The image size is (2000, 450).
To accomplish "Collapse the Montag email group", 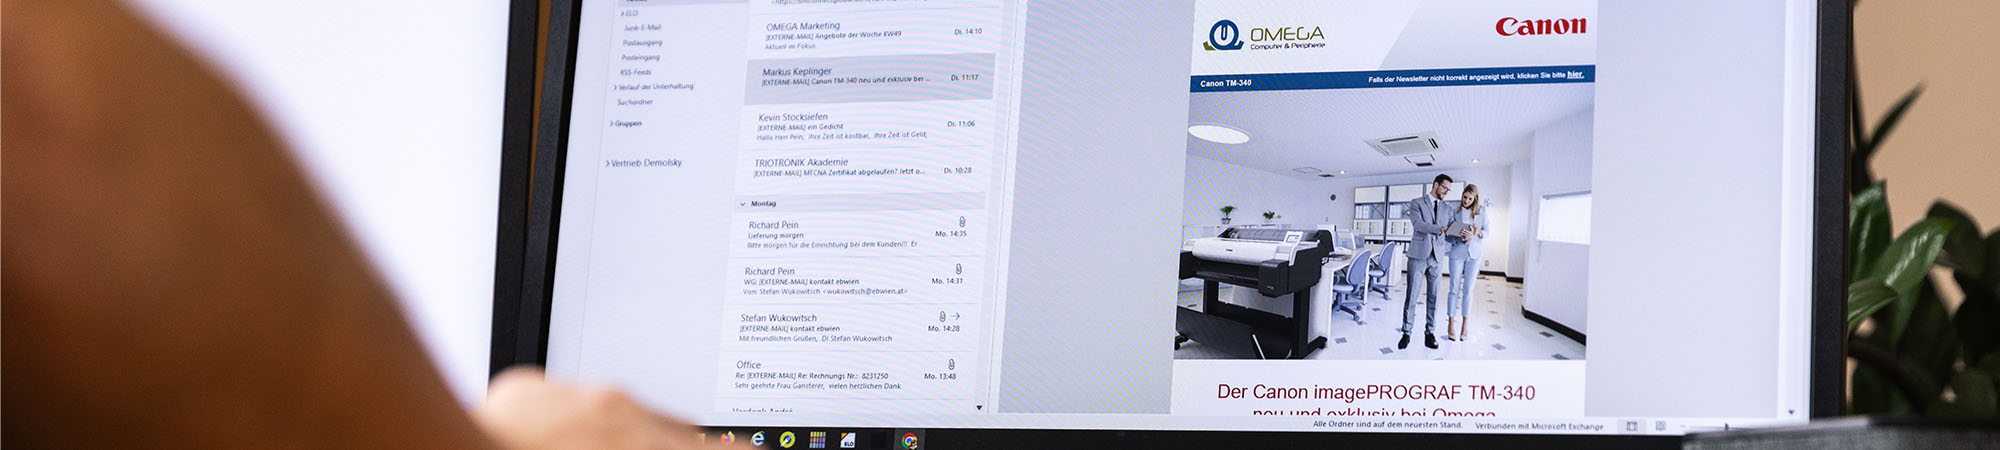I will pos(742,204).
